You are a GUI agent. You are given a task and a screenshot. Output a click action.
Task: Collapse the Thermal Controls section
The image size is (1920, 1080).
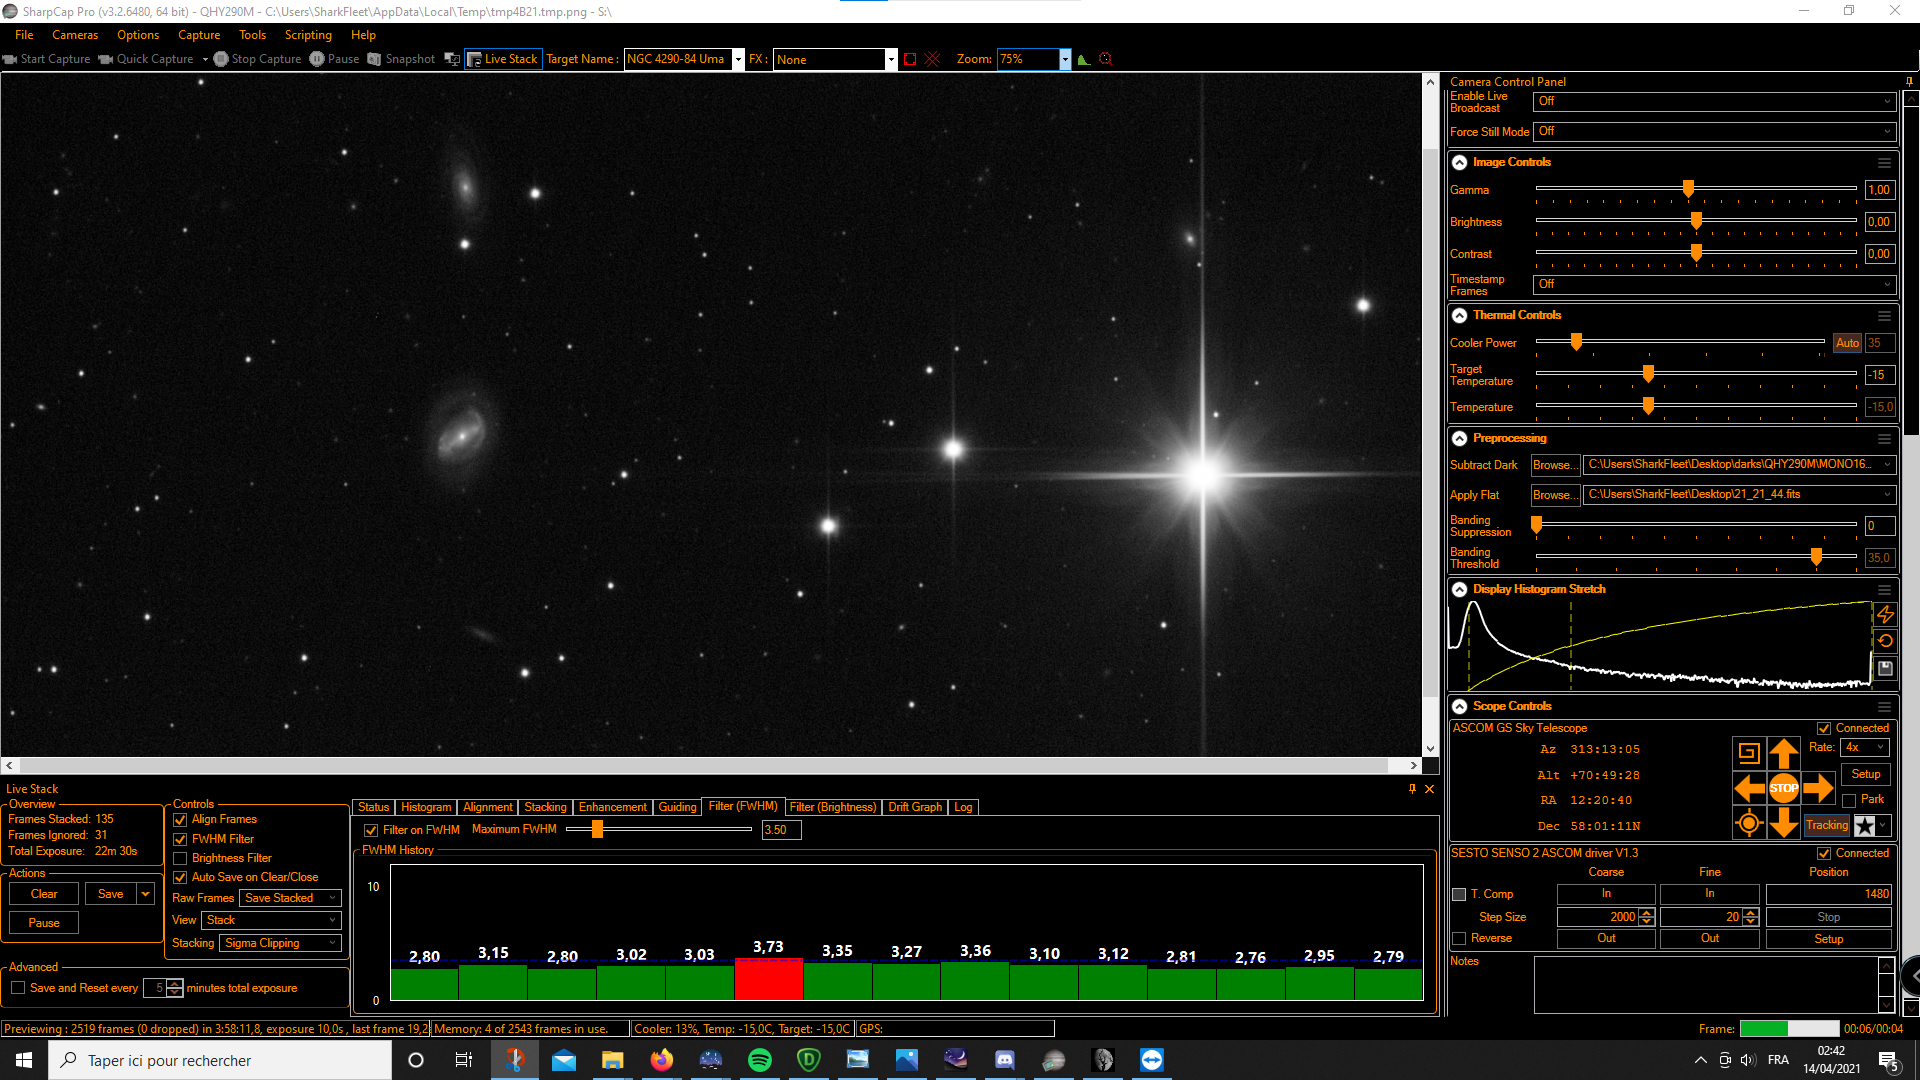click(x=1459, y=315)
